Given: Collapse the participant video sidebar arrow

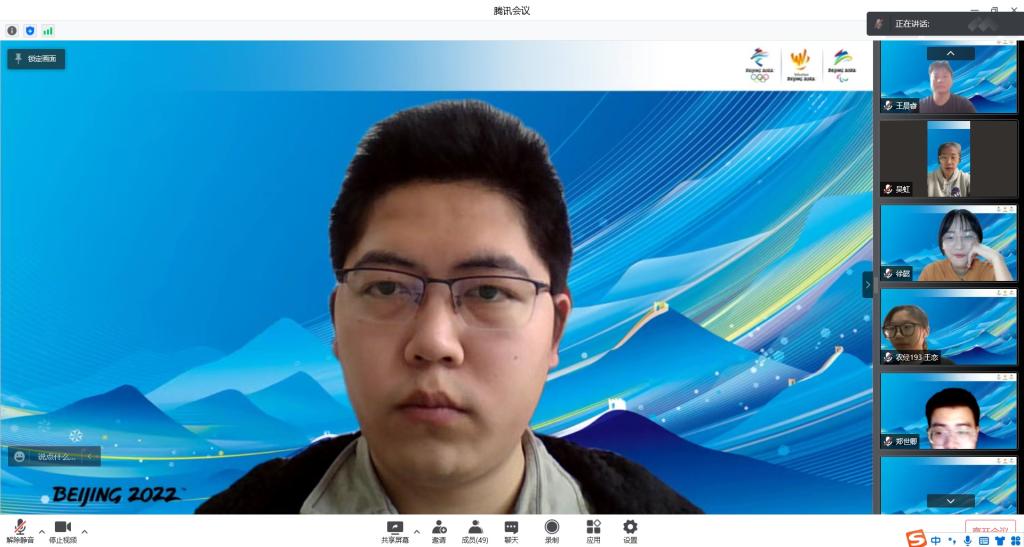Looking at the screenshot, I should 867,285.
